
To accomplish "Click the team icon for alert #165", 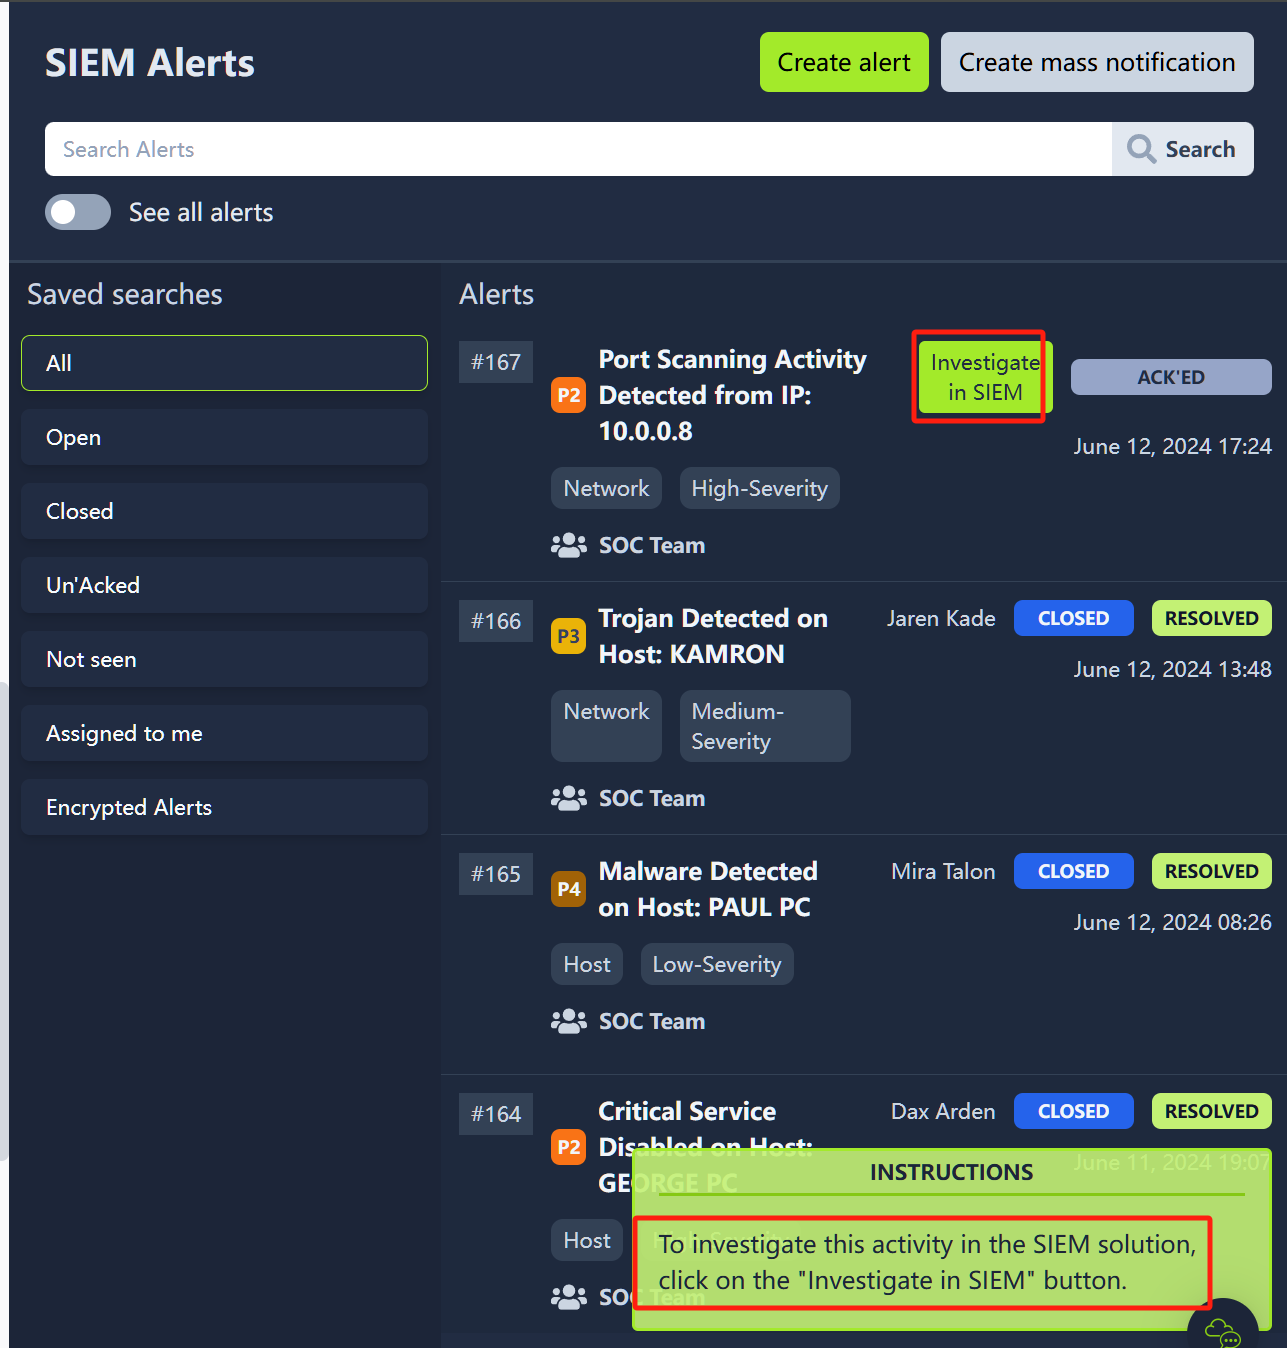I will tap(569, 1021).
